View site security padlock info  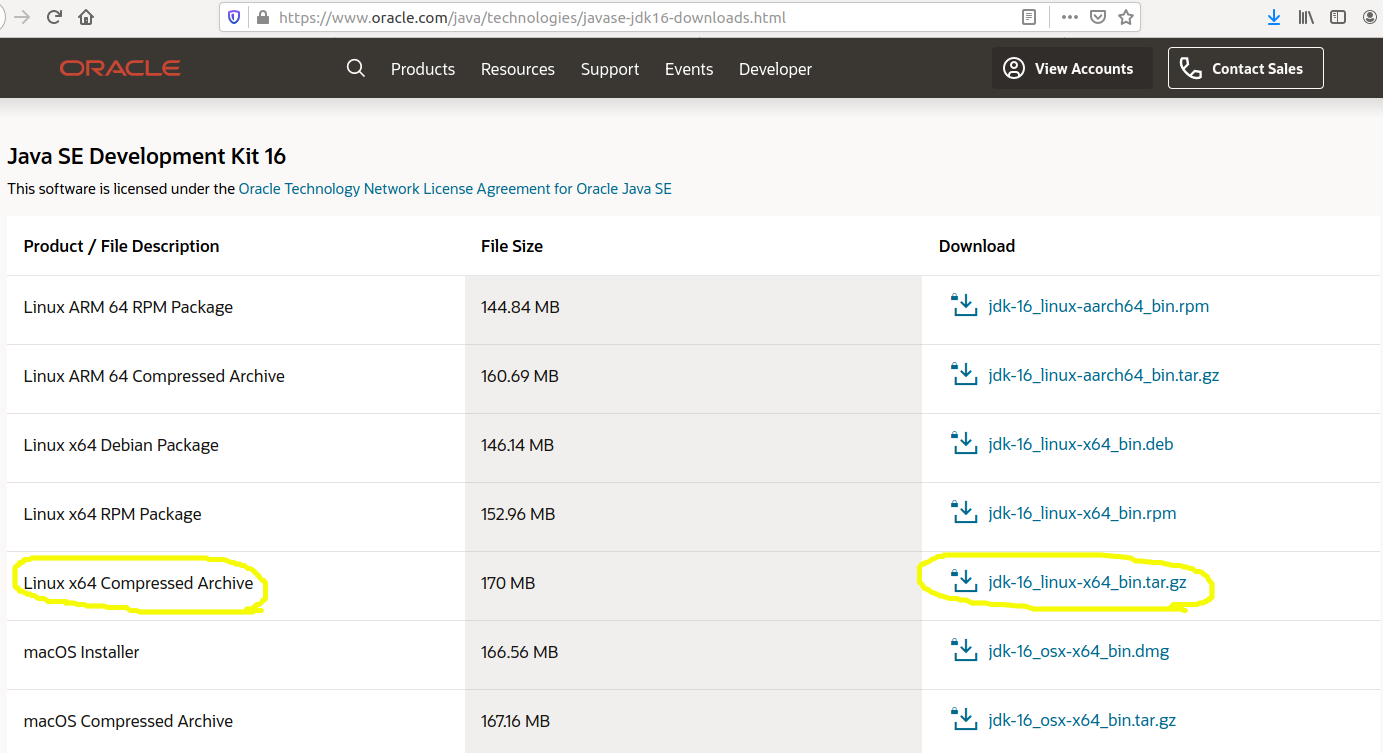(x=263, y=17)
